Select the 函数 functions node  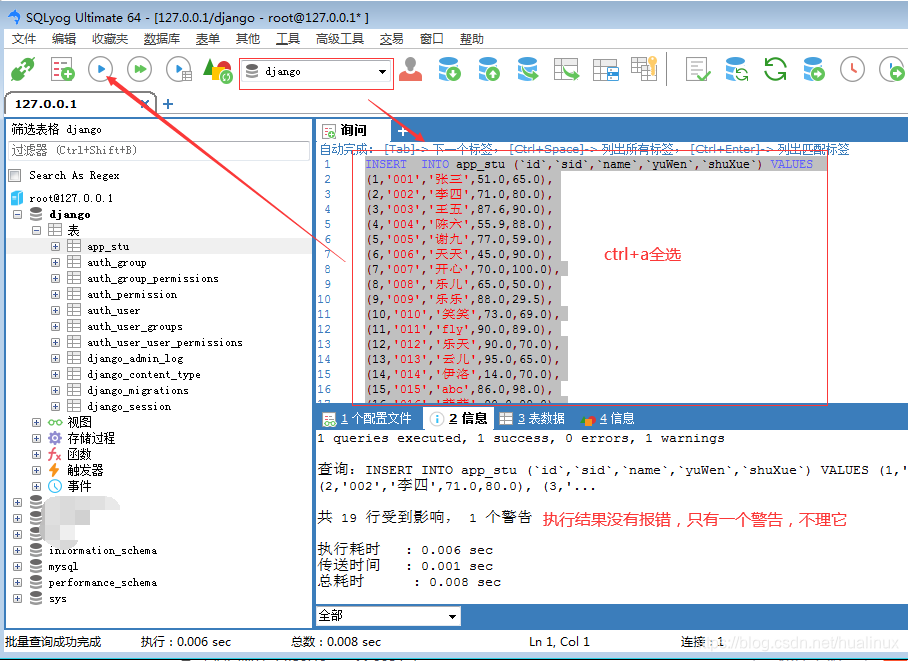79,454
